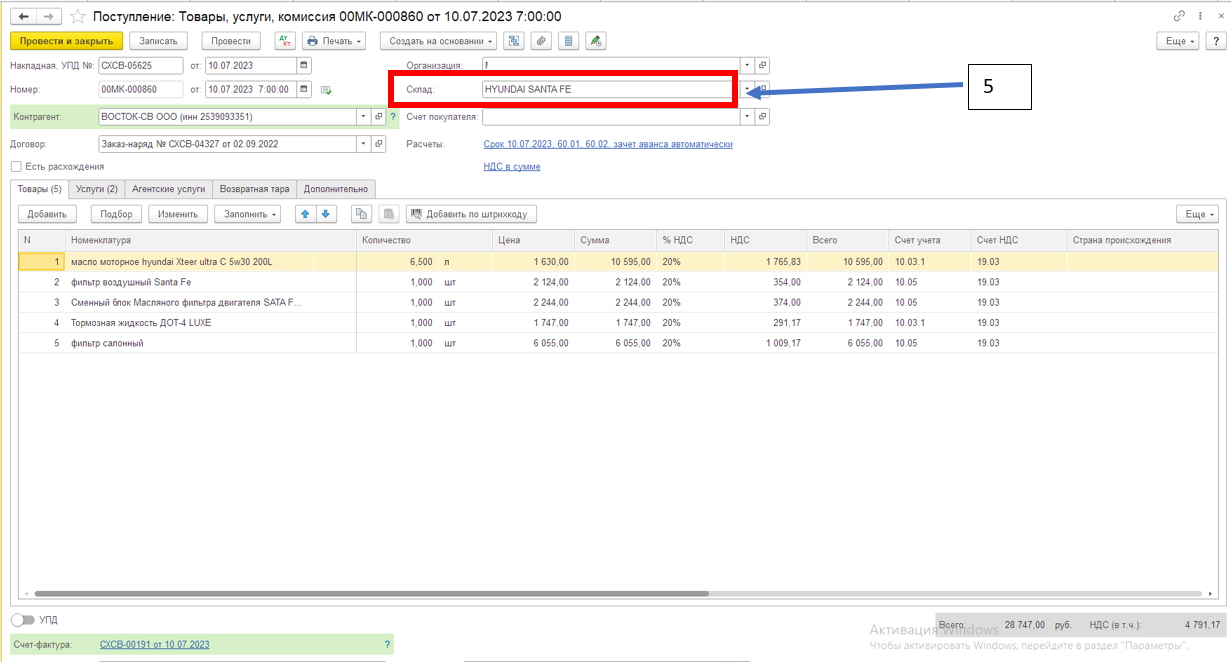Click the Дт/Кт postings icon
This screenshot has width=1231, height=662.
tap(285, 41)
